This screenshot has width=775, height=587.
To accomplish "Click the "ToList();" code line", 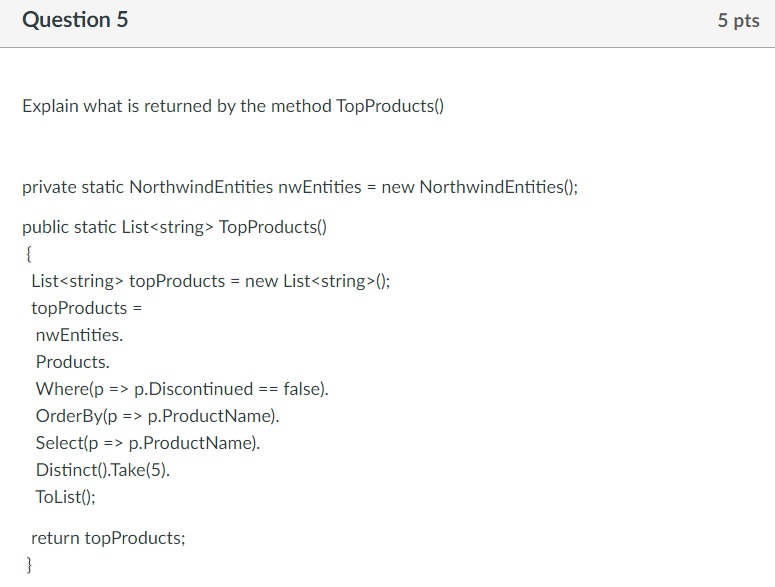I will coord(66,497).
